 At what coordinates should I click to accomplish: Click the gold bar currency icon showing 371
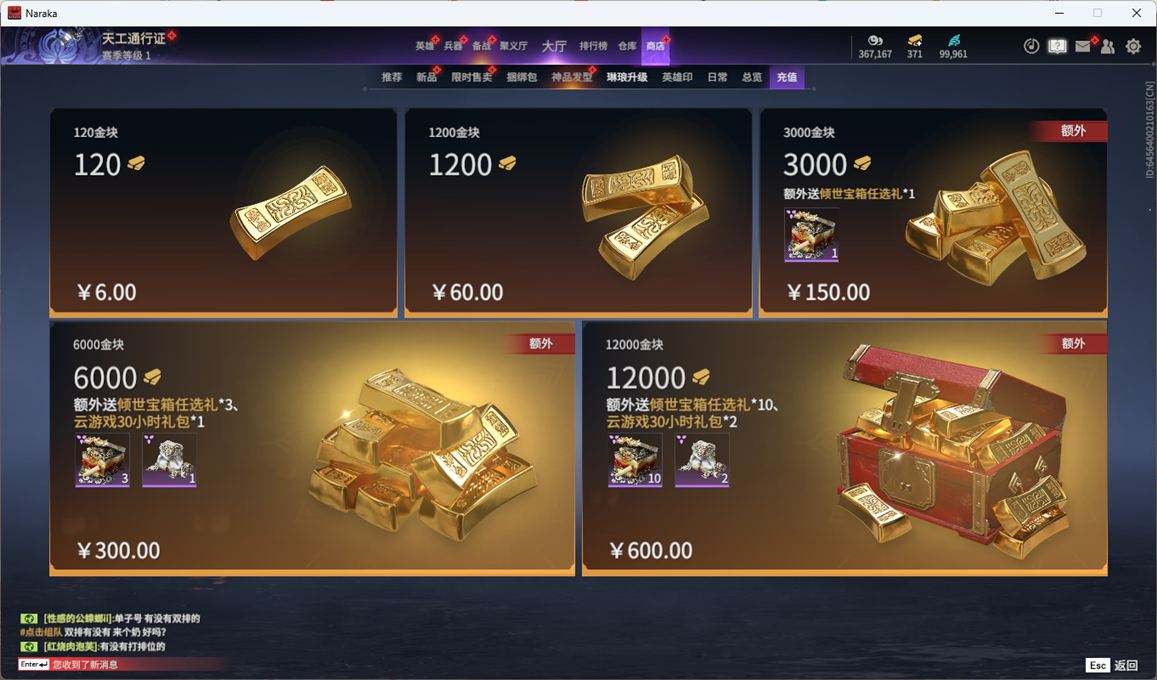point(915,40)
